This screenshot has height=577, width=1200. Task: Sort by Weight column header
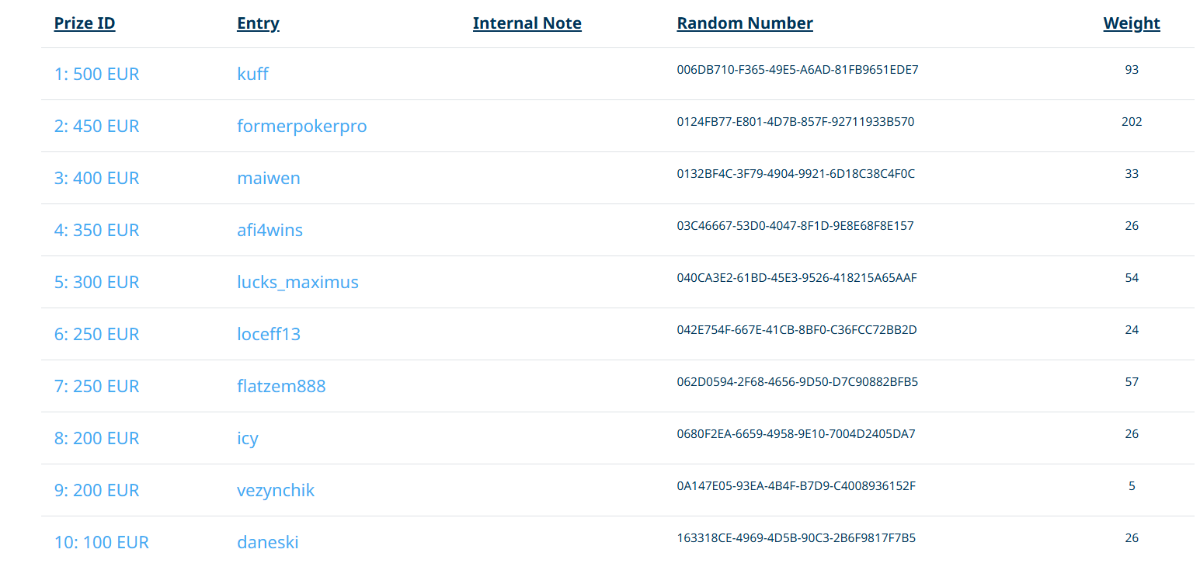tap(1131, 23)
